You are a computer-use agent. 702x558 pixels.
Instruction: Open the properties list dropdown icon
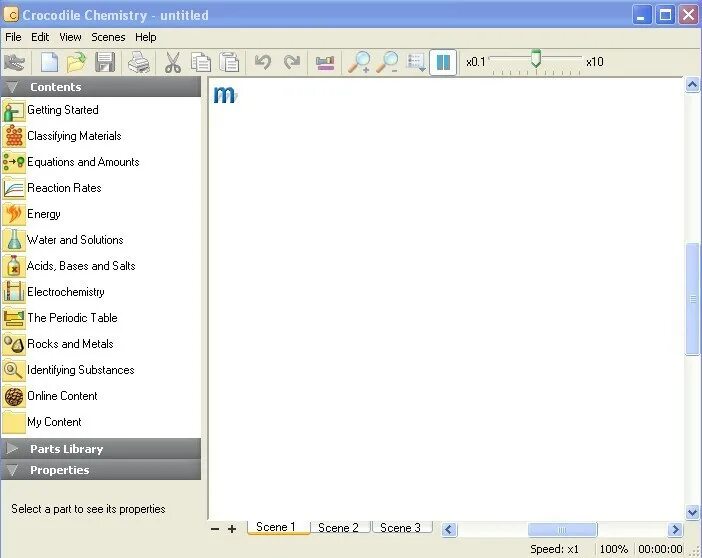416,63
